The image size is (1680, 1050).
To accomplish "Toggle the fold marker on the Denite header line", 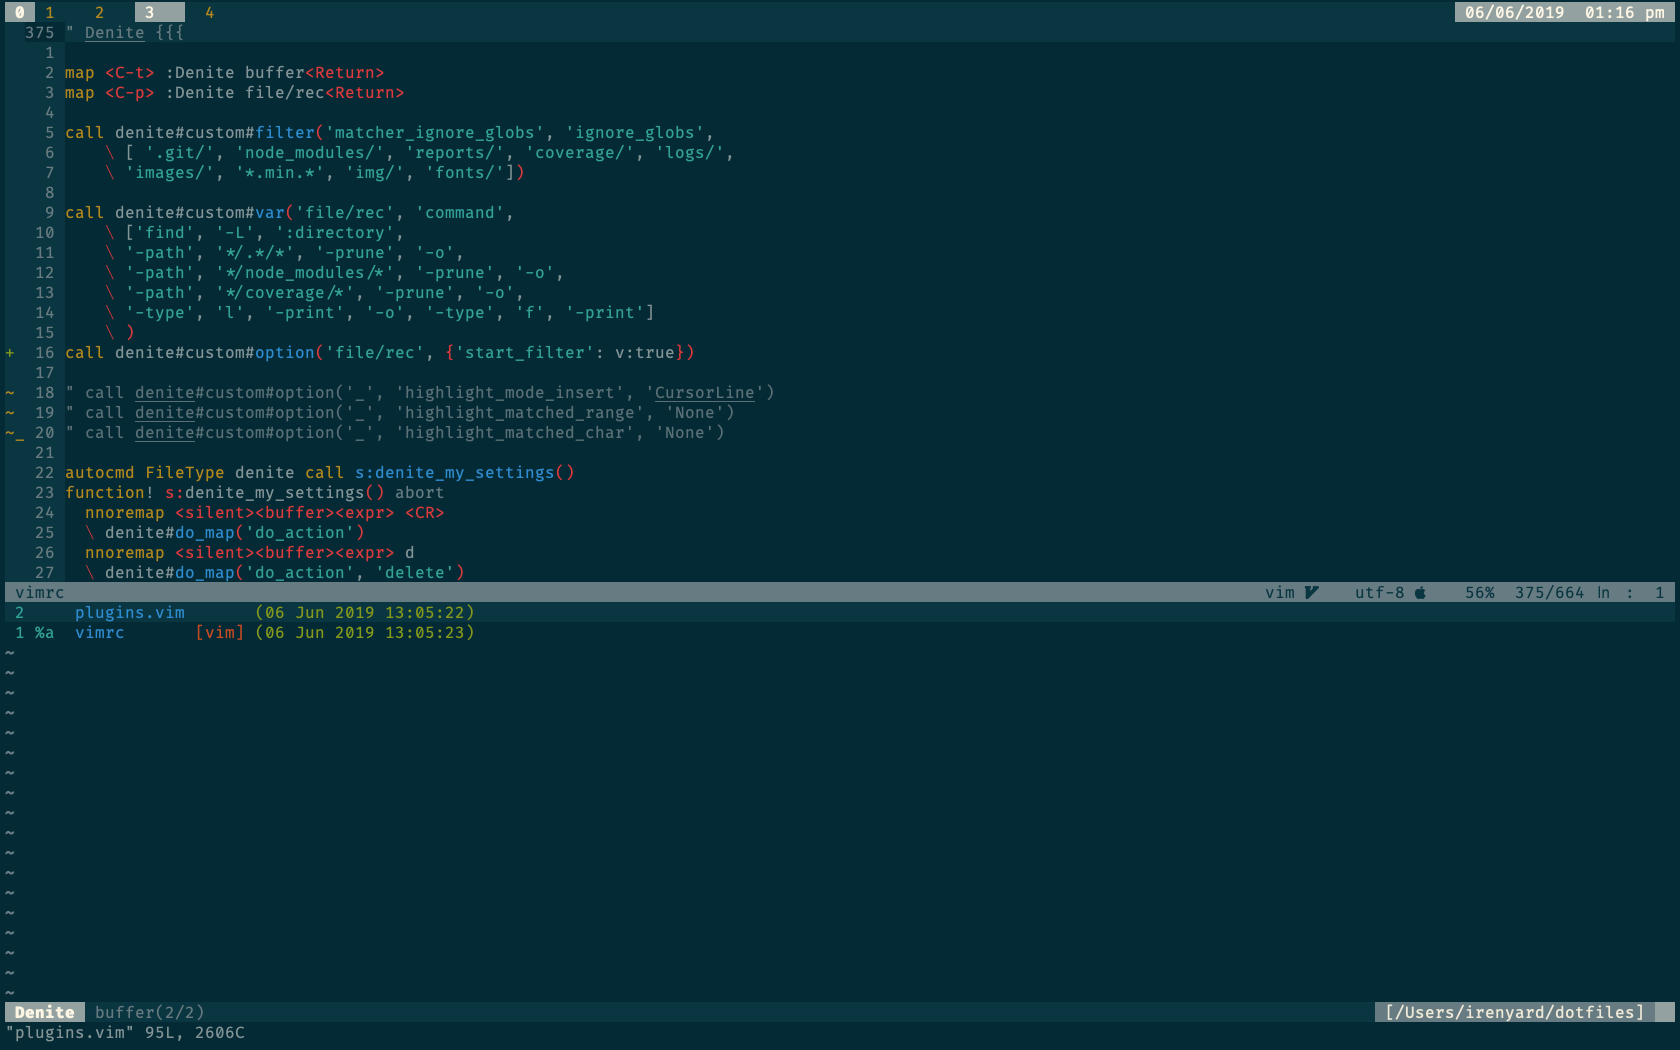I will coord(168,32).
